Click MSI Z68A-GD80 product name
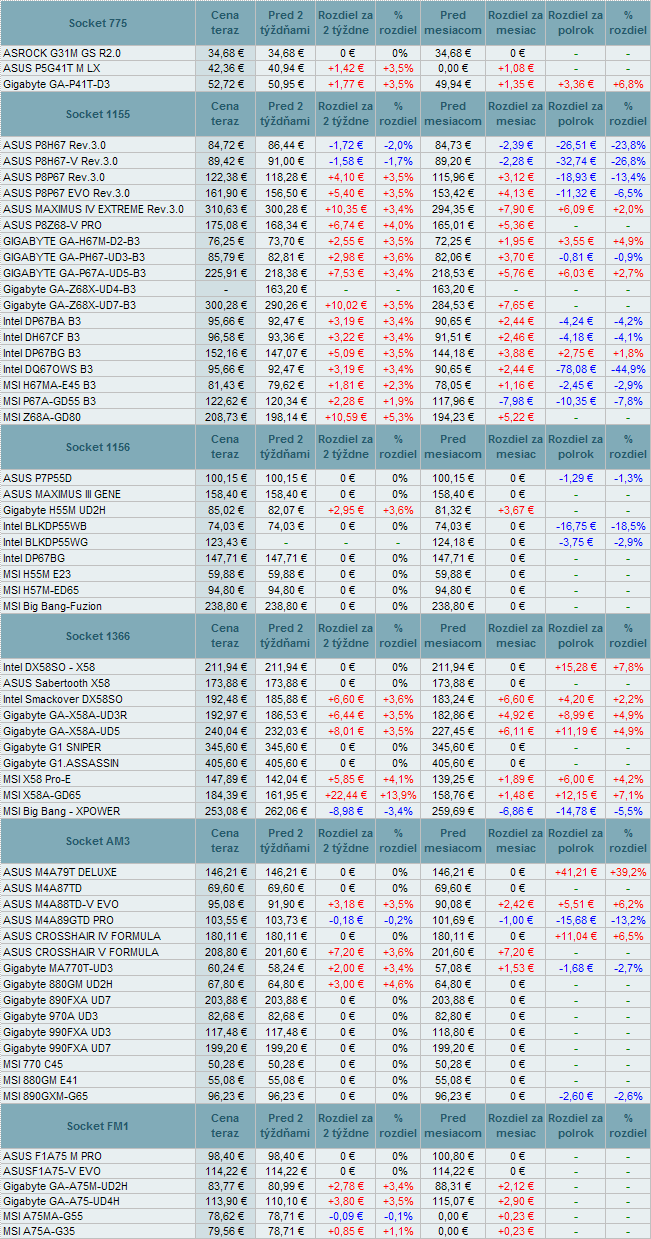 tap(42, 417)
